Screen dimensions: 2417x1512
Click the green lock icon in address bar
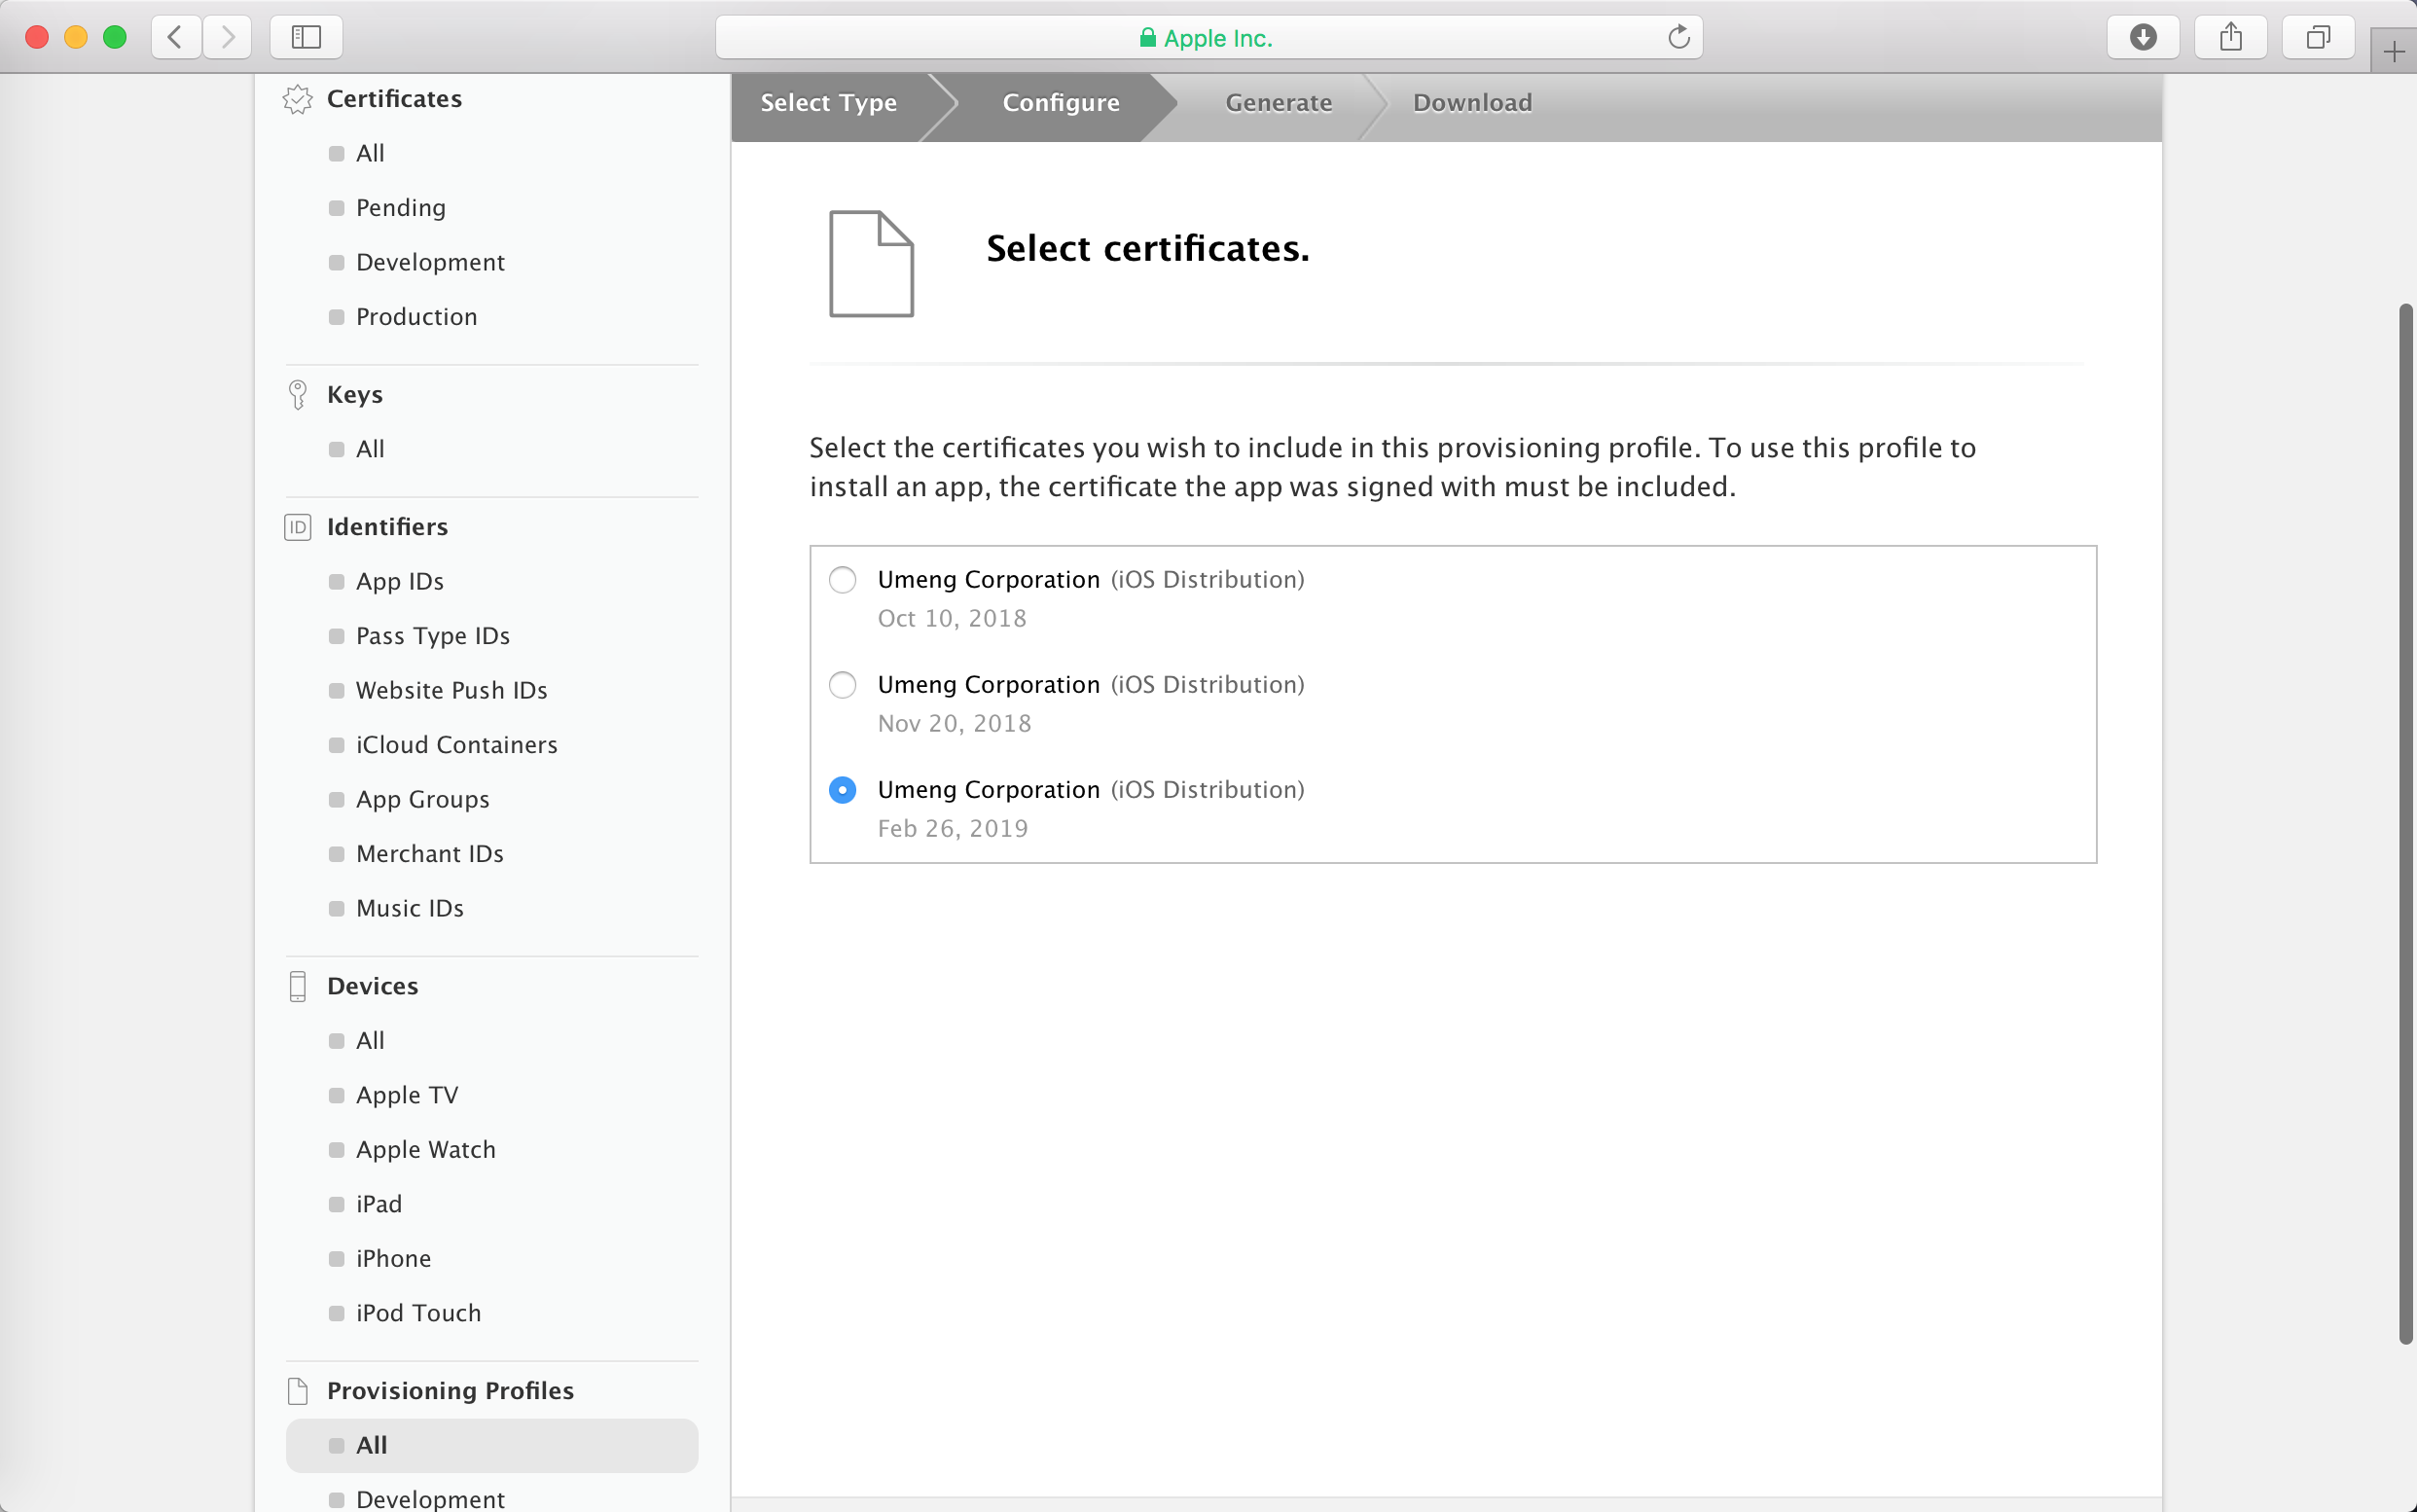tap(1148, 38)
